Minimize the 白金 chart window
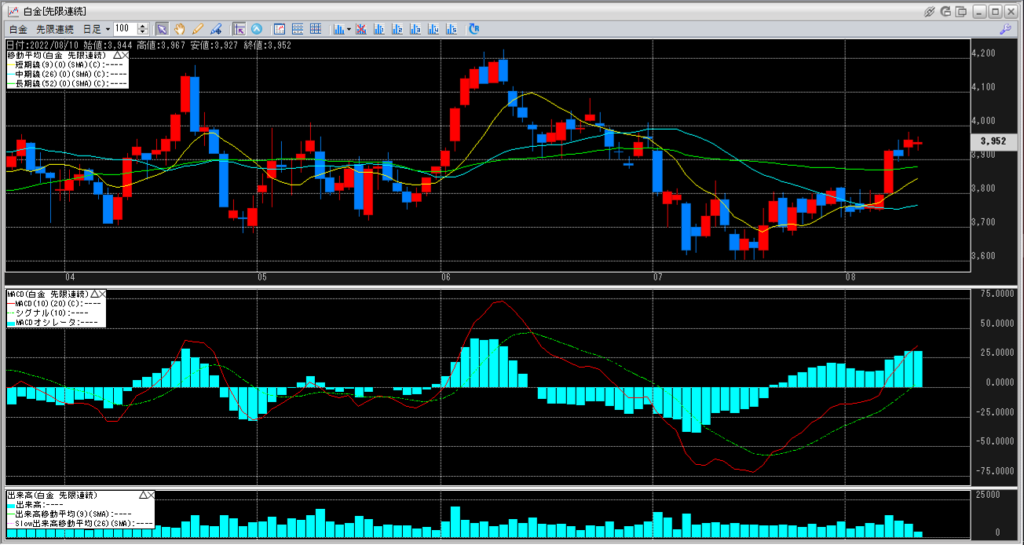1024x545 pixels. click(979, 11)
